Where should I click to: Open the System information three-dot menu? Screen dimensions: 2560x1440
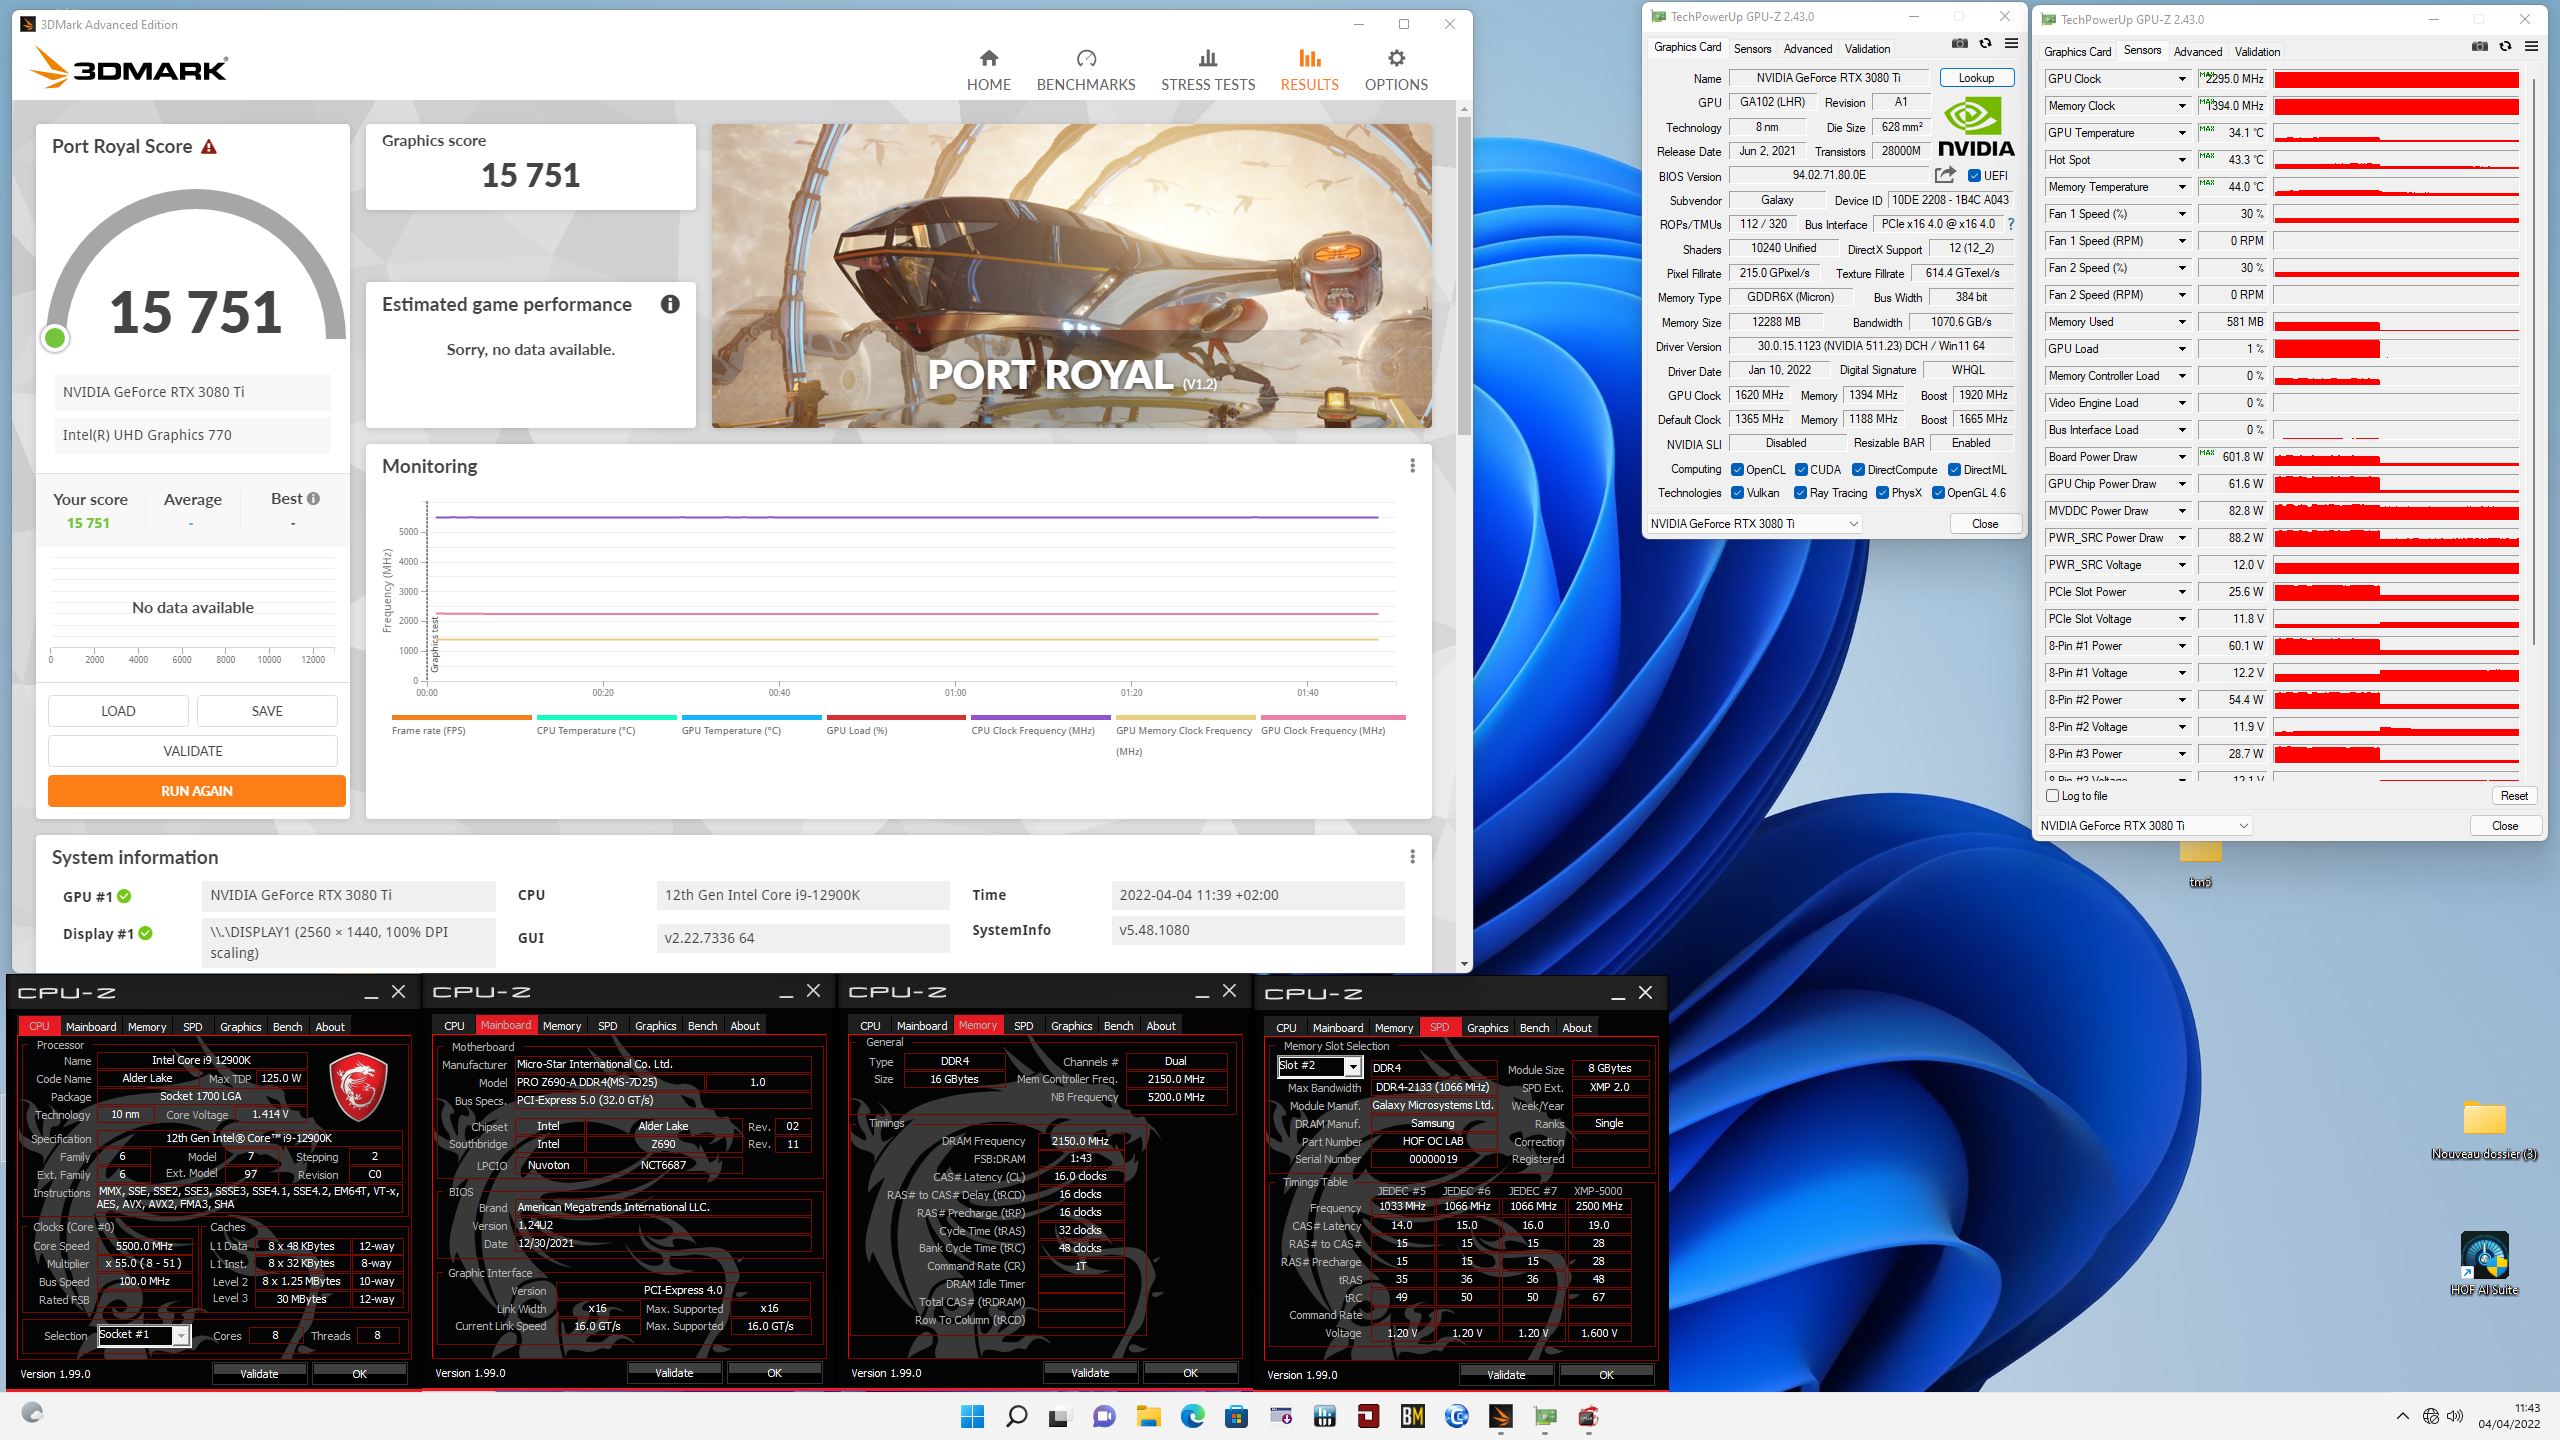click(x=1412, y=857)
